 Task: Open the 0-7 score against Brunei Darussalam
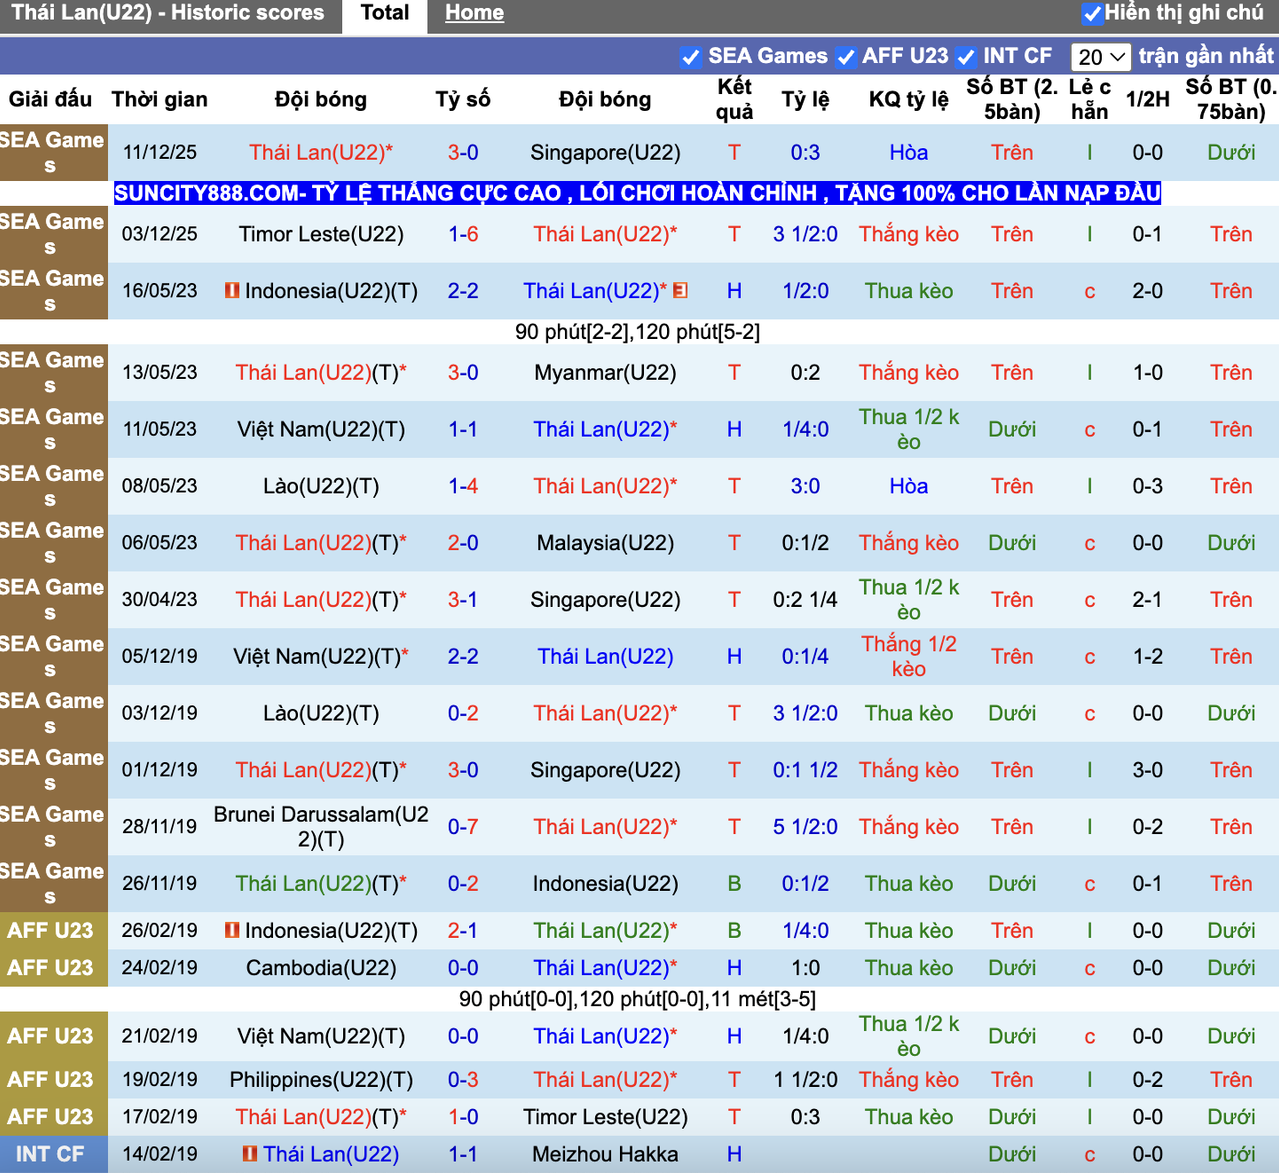(463, 827)
